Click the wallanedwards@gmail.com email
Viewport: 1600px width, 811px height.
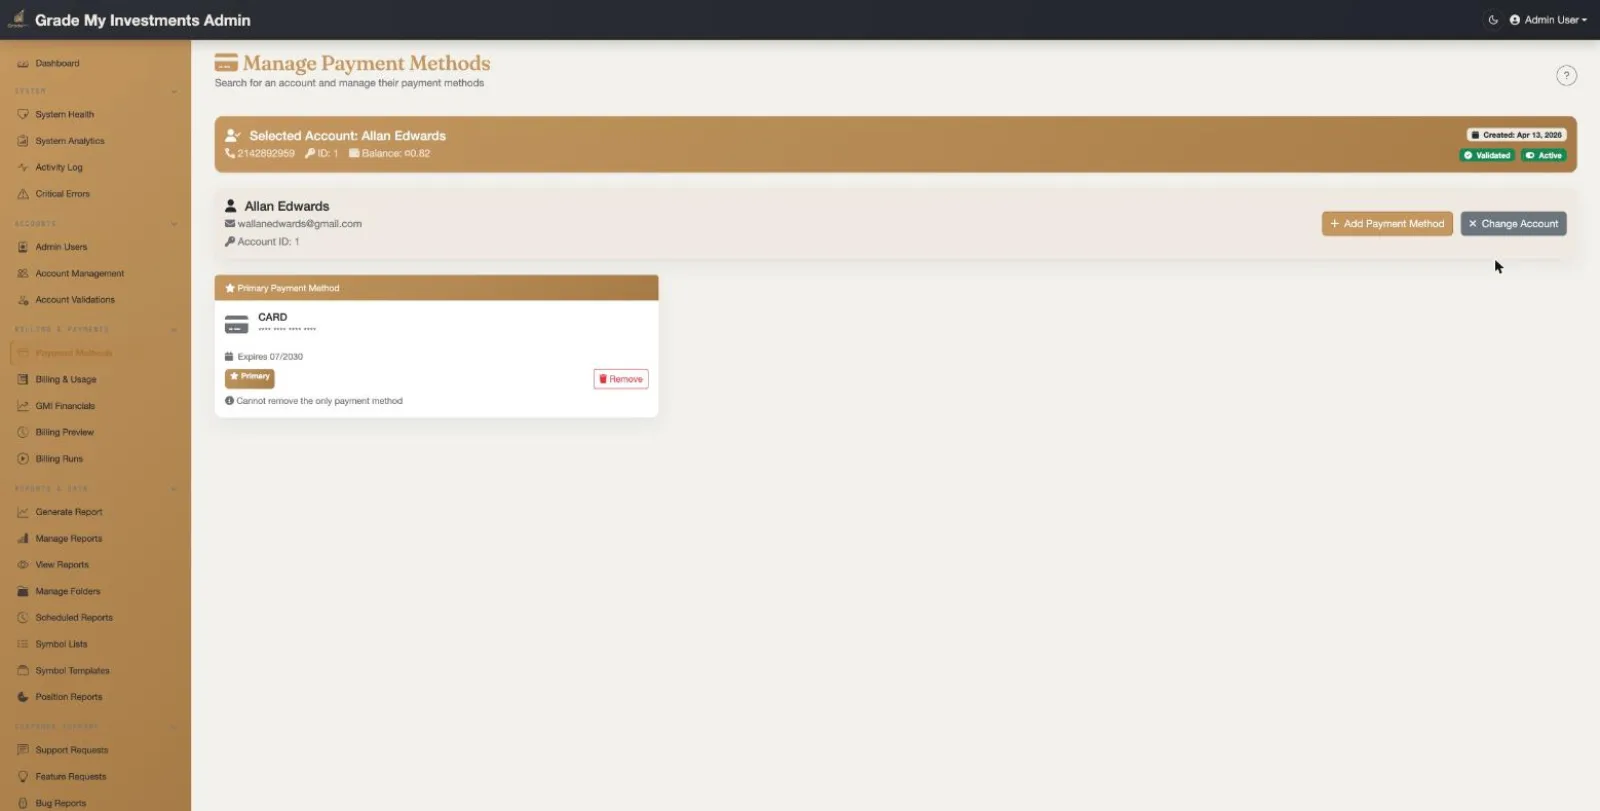click(x=300, y=224)
